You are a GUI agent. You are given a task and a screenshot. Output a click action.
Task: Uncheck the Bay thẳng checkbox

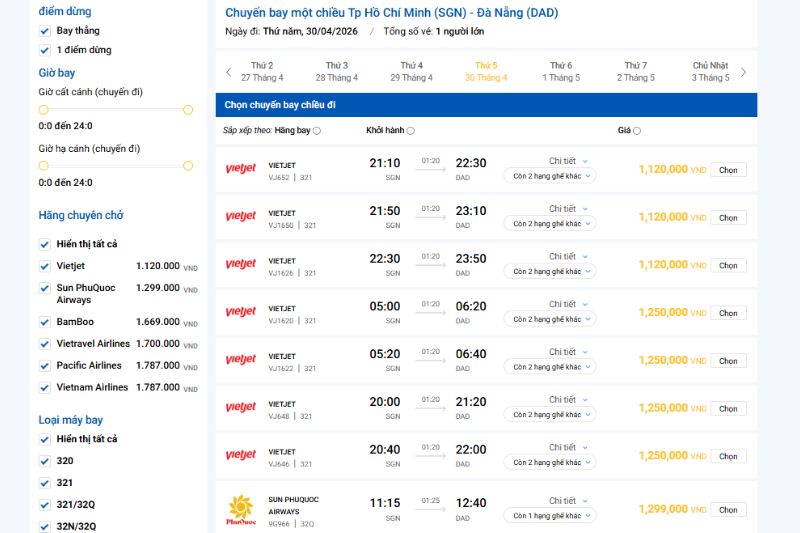pos(45,31)
